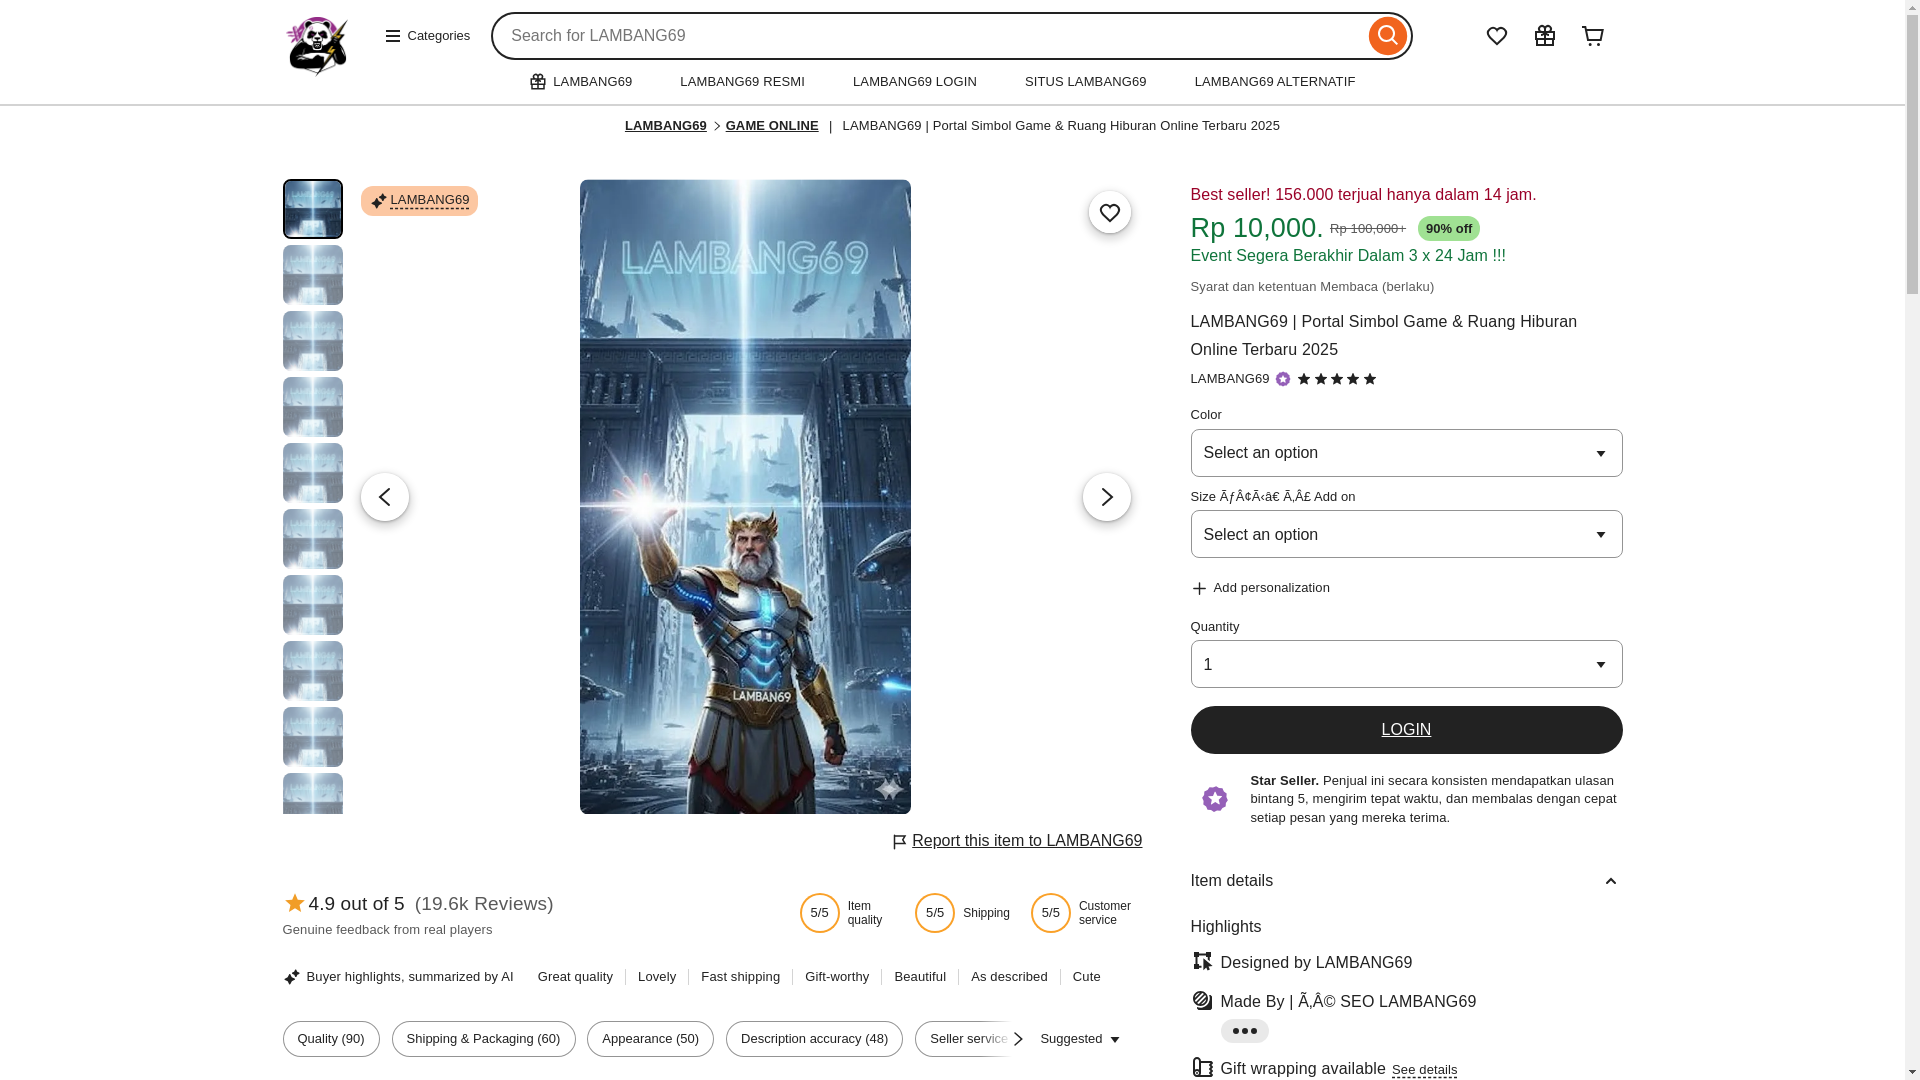Open the shopping cart icon
Screen dimensions: 1920x1080
[x=1592, y=36]
